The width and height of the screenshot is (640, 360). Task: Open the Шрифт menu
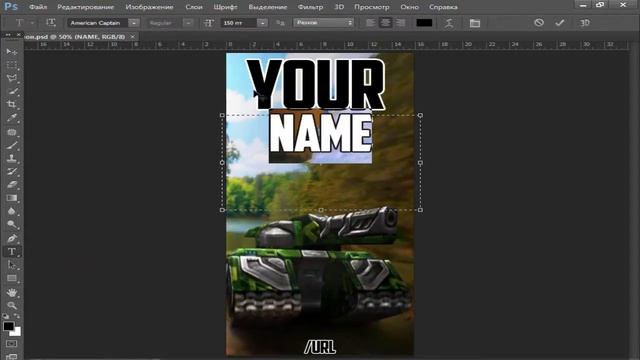225,7
